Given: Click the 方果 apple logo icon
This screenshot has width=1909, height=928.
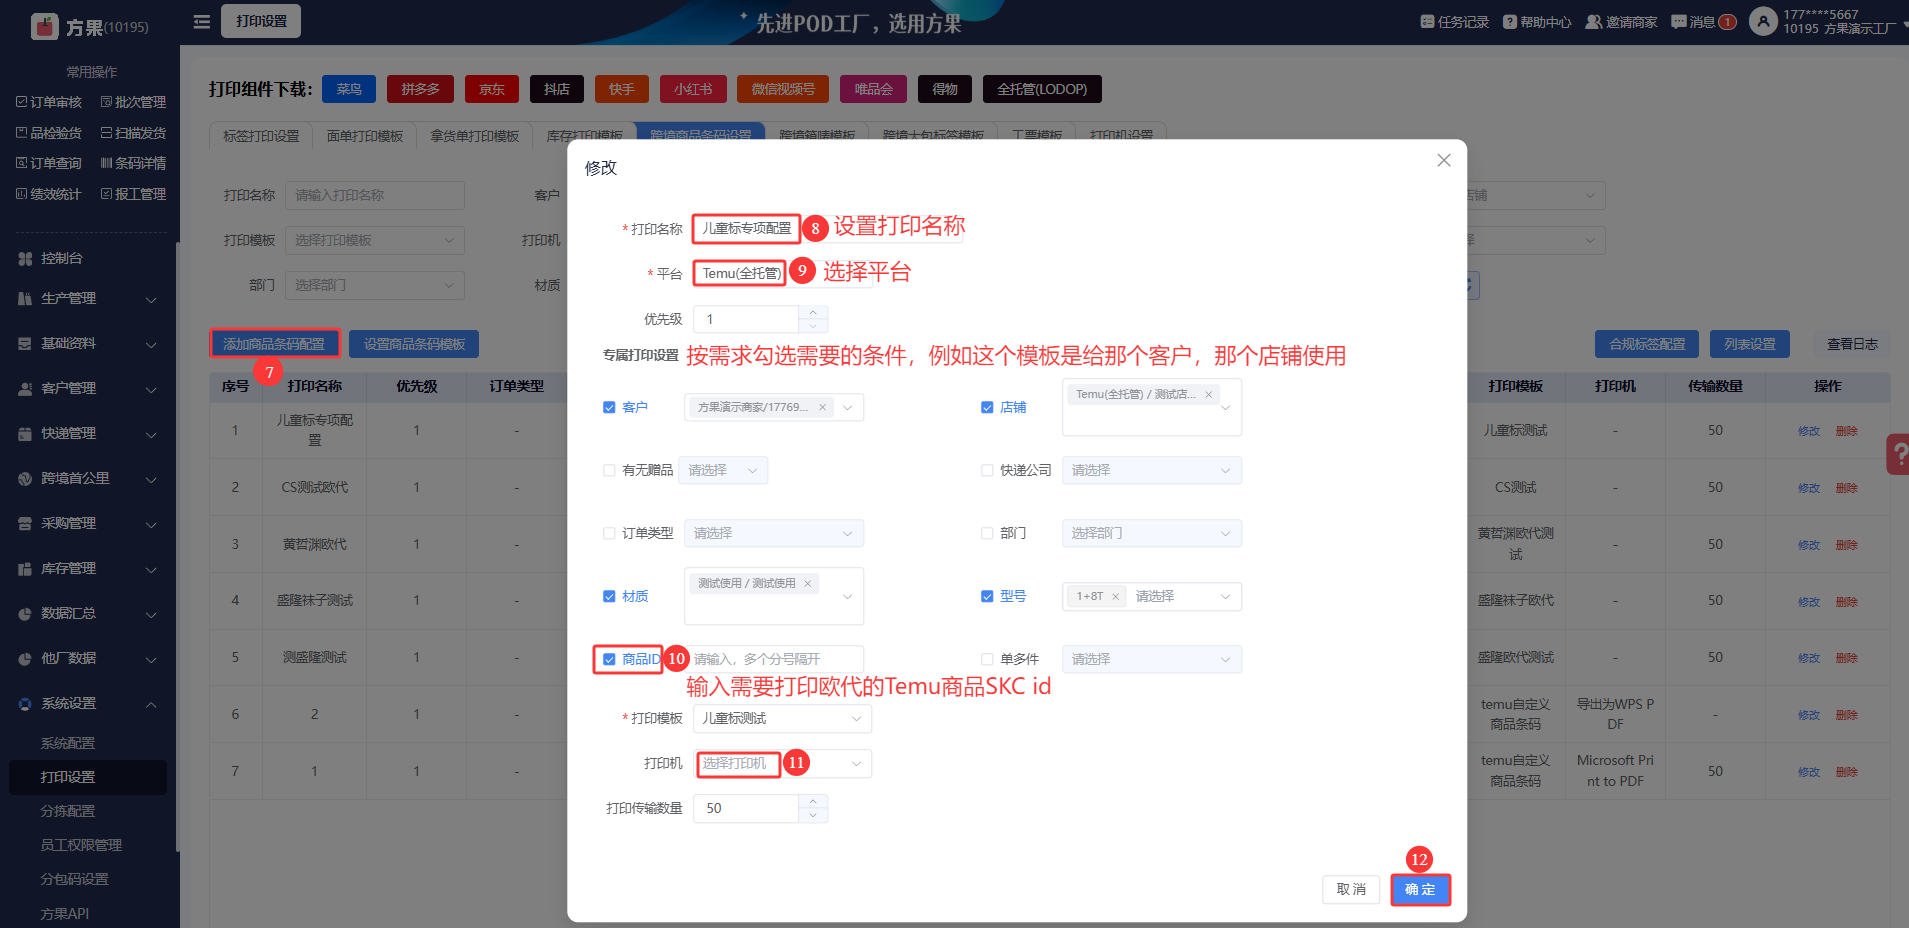Looking at the screenshot, I should (45, 26).
